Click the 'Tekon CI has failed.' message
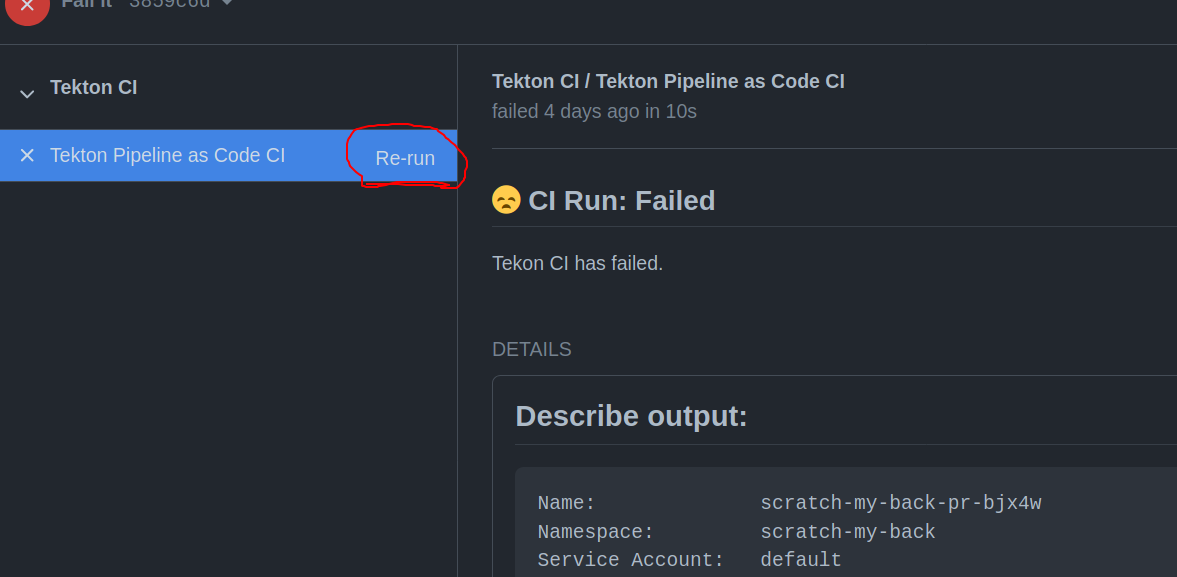 pyautogui.click(x=577, y=263)
